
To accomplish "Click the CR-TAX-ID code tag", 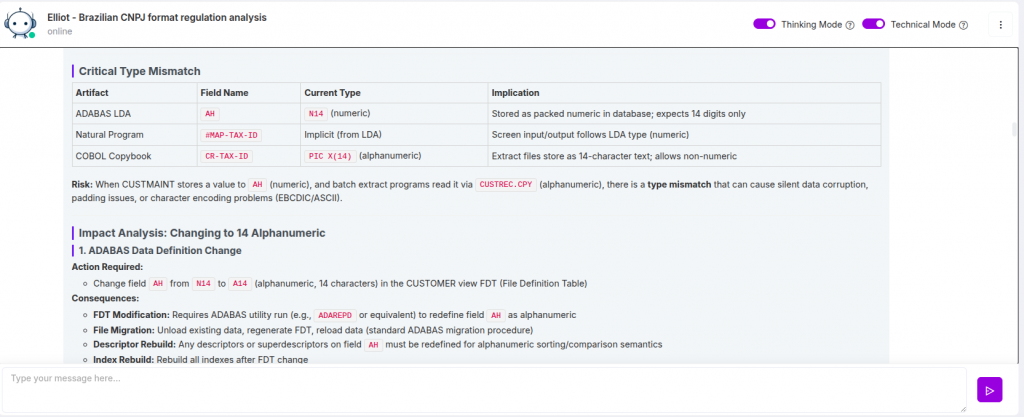I will (x=227, y=156).
